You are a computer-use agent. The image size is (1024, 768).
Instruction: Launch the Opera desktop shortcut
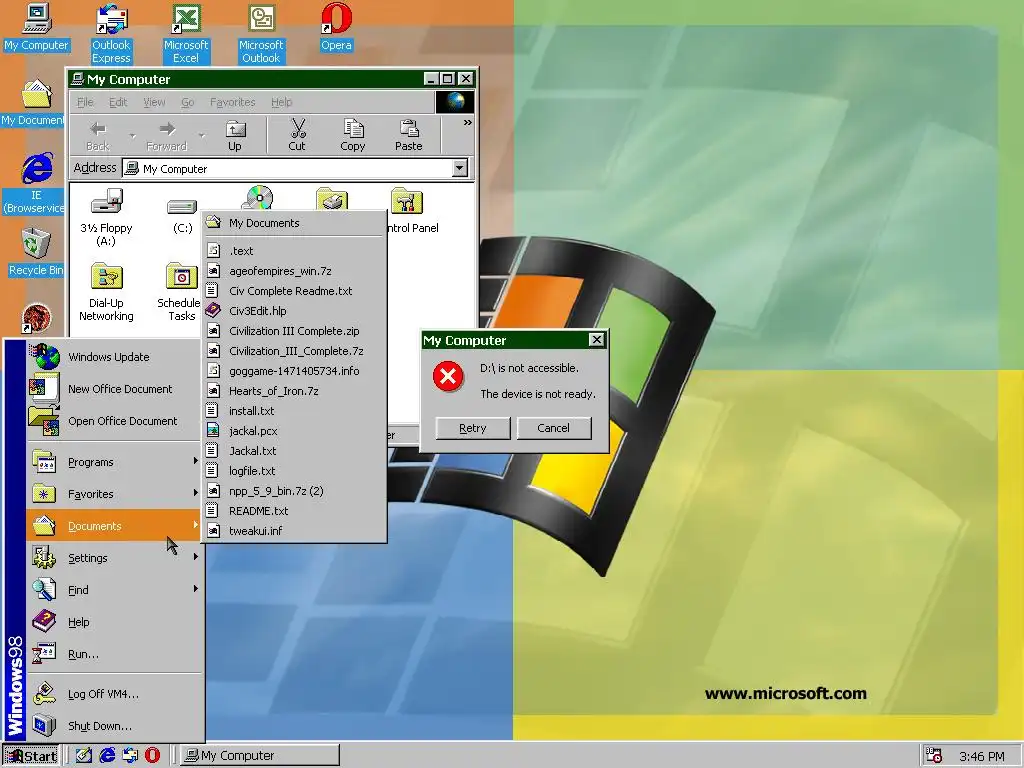[x=336, y=27]
